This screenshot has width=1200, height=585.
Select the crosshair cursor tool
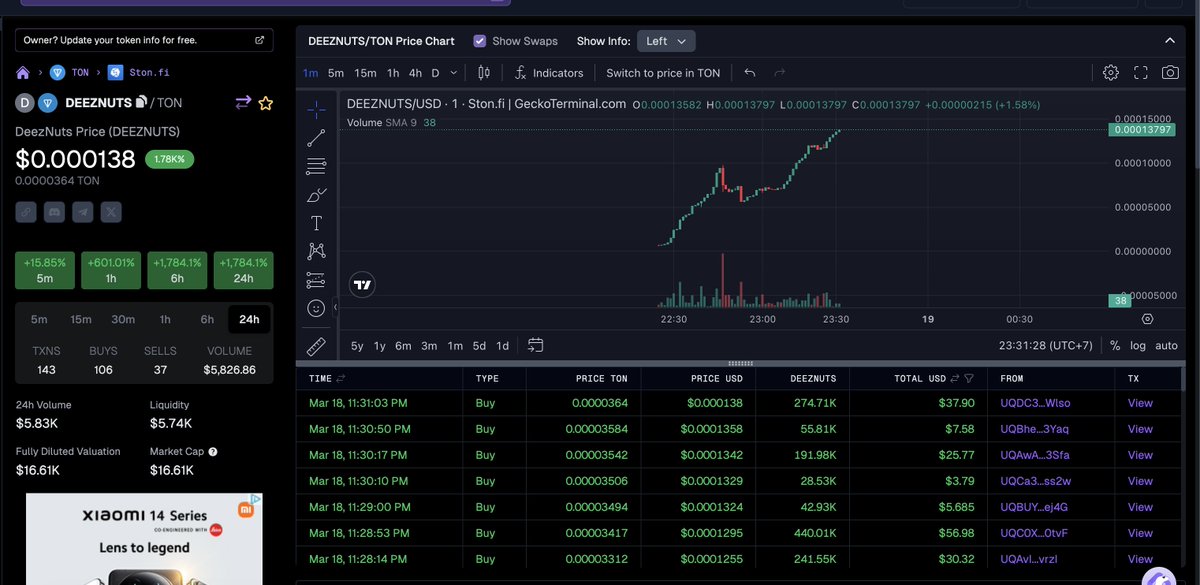coord(316,109)
